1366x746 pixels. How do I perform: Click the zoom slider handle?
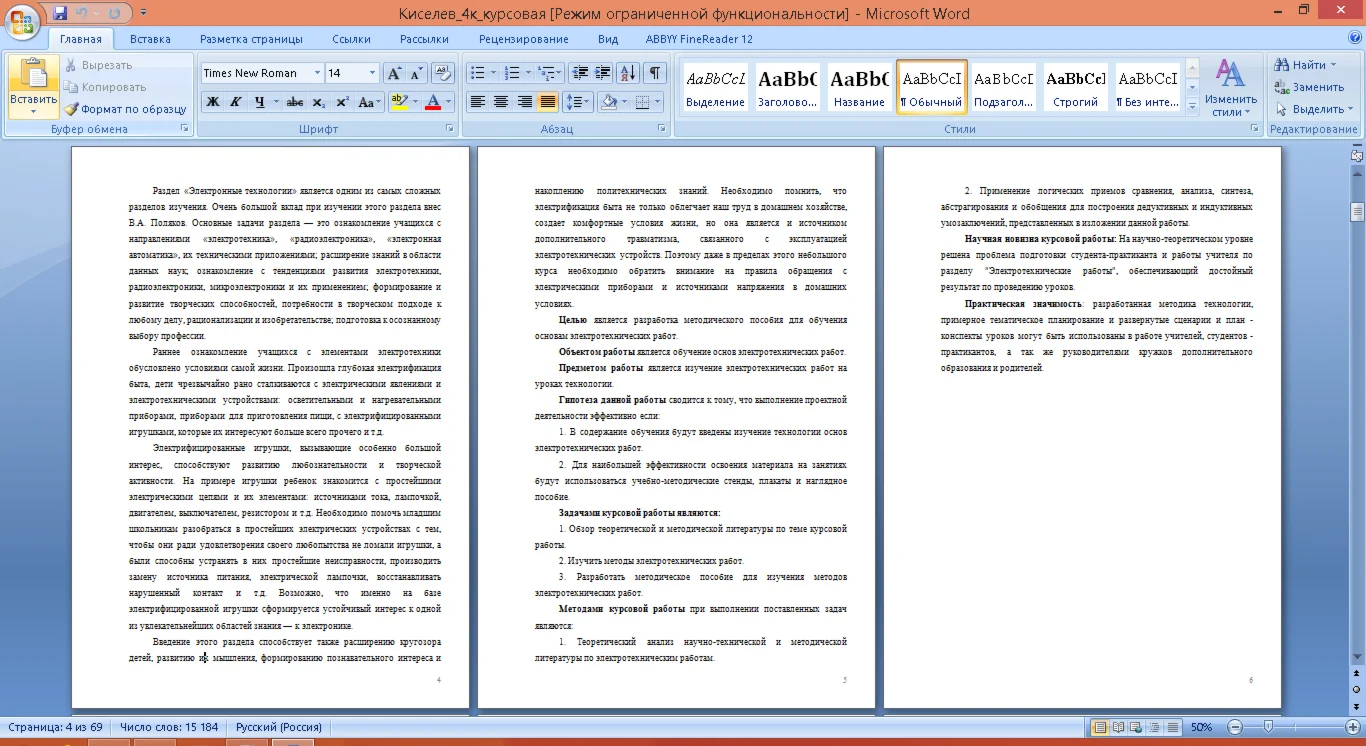pyautogui.click(x=1268, y=727)
